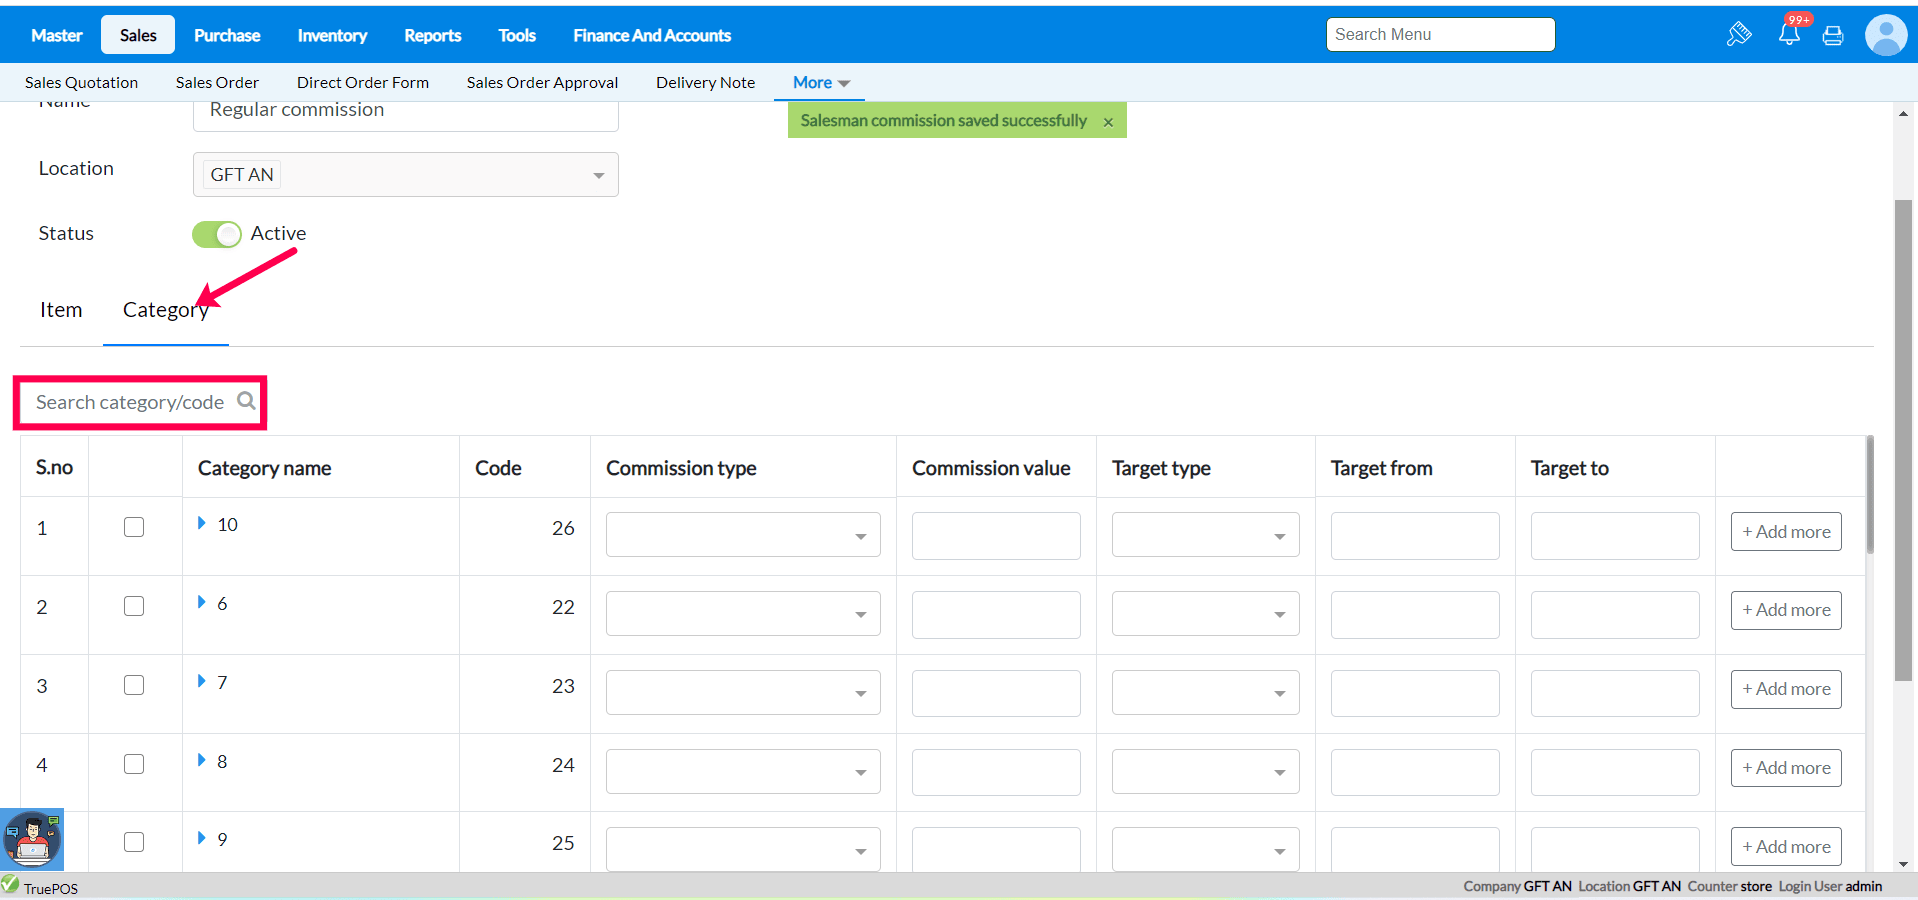Open the Location dropdown

point(406,175)
